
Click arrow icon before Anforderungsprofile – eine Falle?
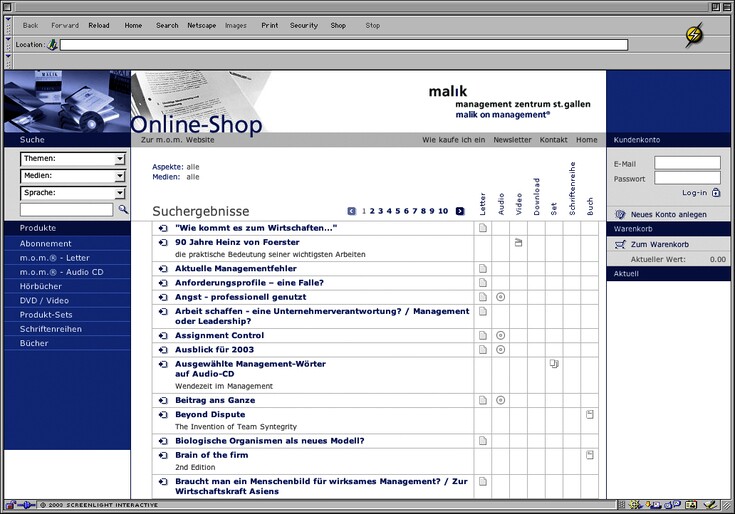pyautogui.click(x=163, y=283)
